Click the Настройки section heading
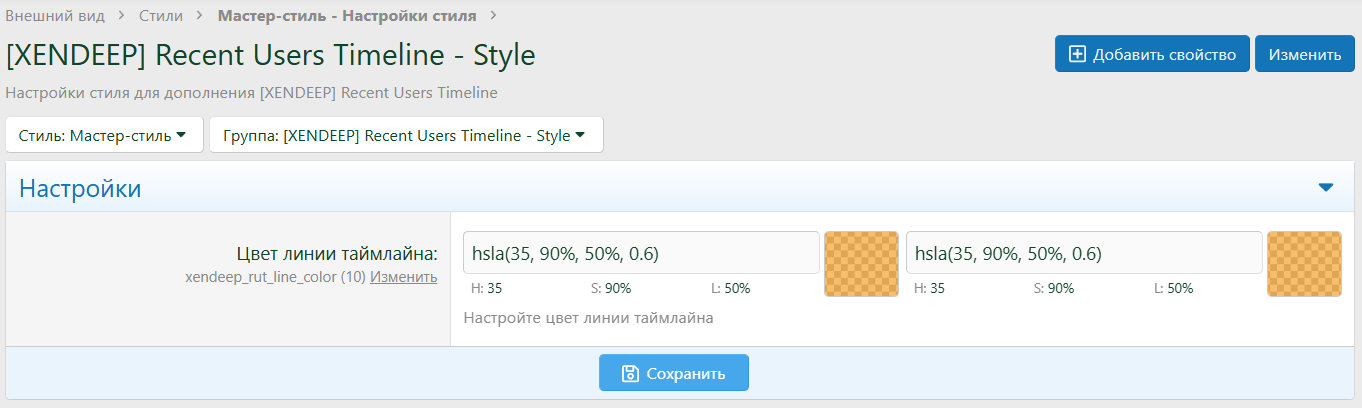Screen dimensions: 1362x408 coord(80,188)
